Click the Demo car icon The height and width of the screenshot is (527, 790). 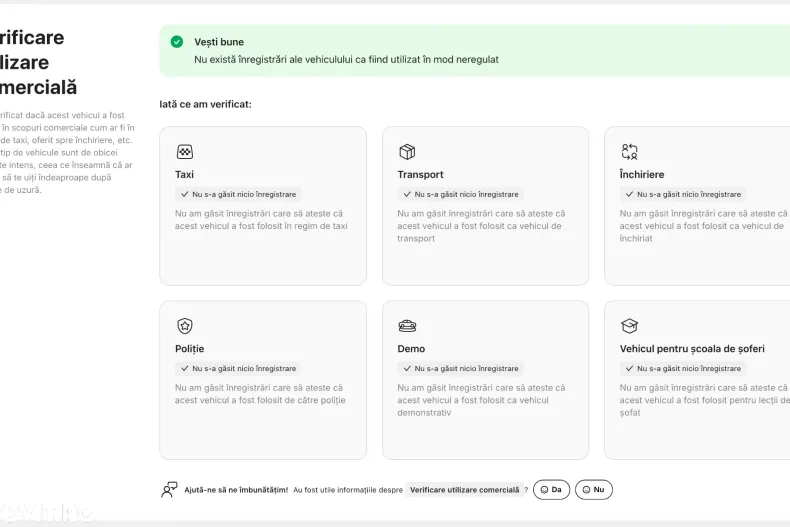[407, 326]
